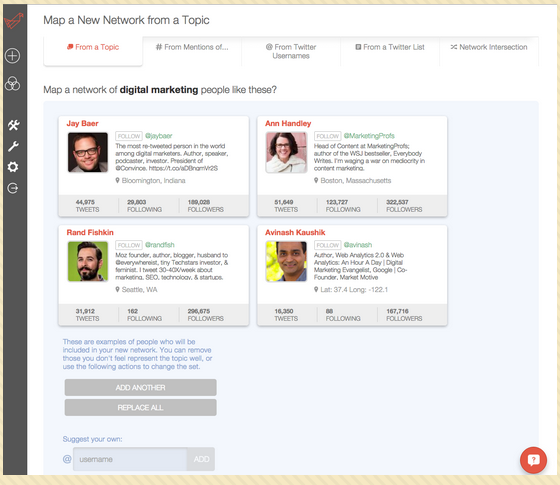Click the Seattle, WA location text
Viewport: 560px width, 485px height.
tap(140, 290)
